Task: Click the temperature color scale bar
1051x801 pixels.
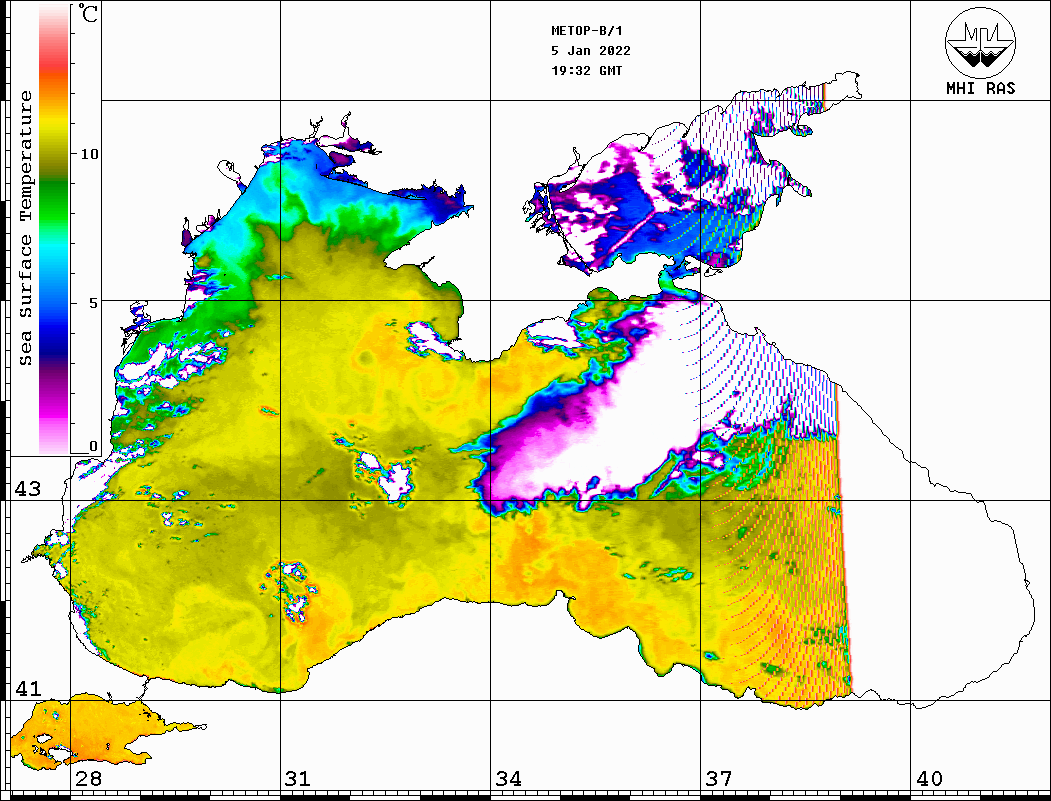Action: (x=54, y=229)
